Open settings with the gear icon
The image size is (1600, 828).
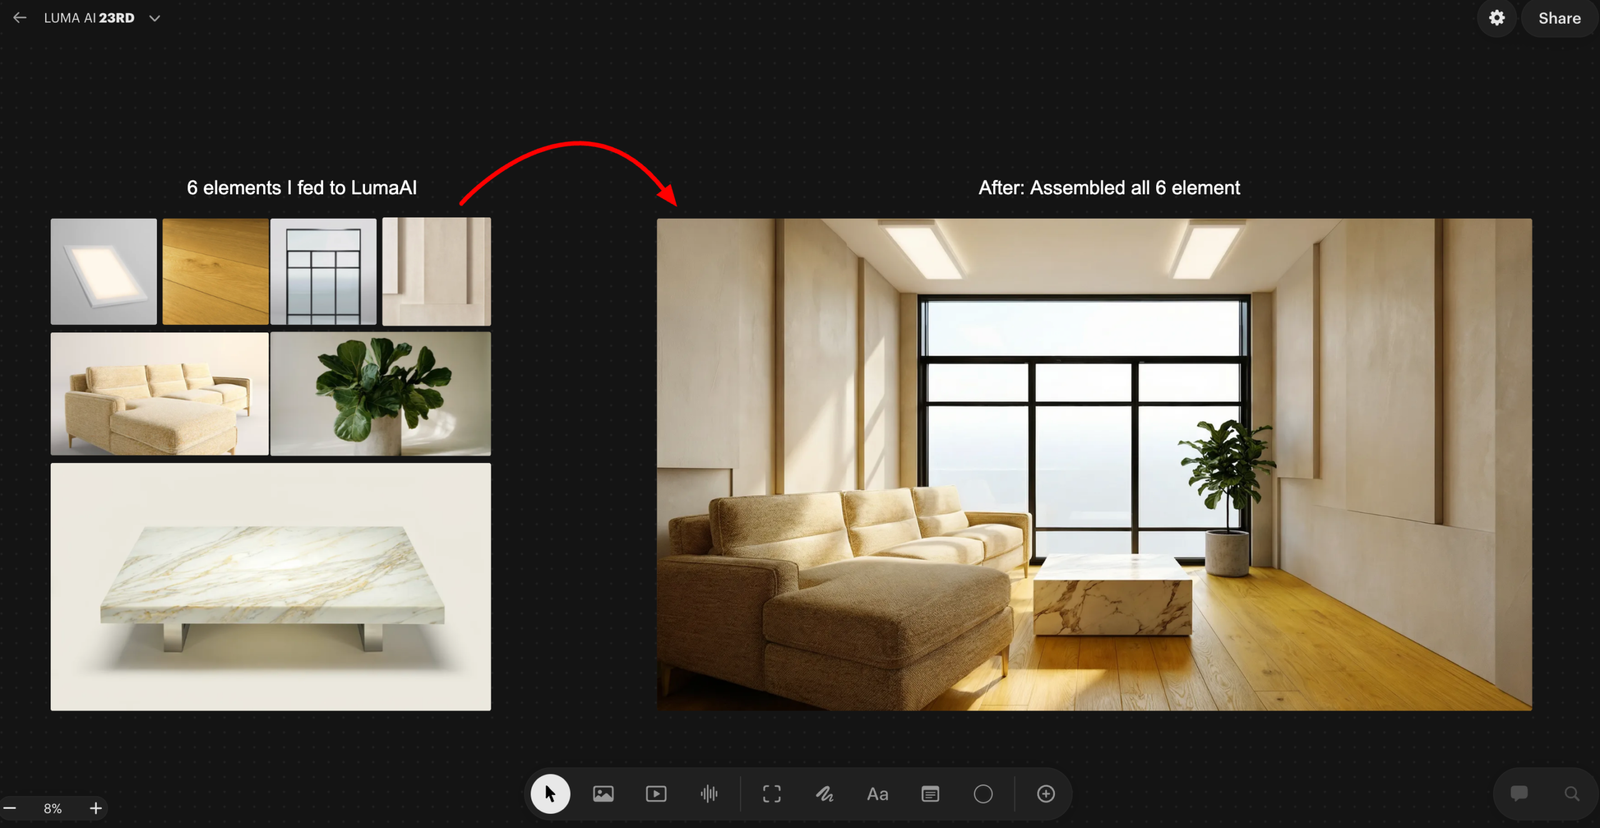[x=1497, y=18]
